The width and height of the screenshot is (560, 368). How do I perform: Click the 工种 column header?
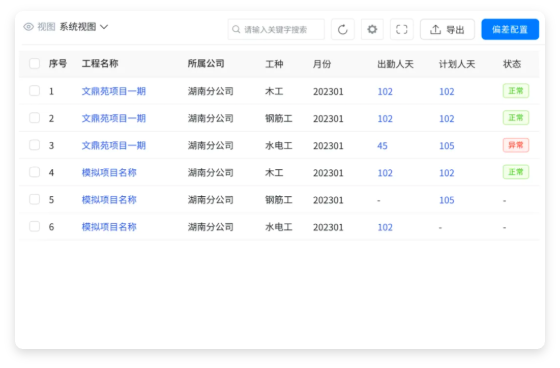coord(274,64)
